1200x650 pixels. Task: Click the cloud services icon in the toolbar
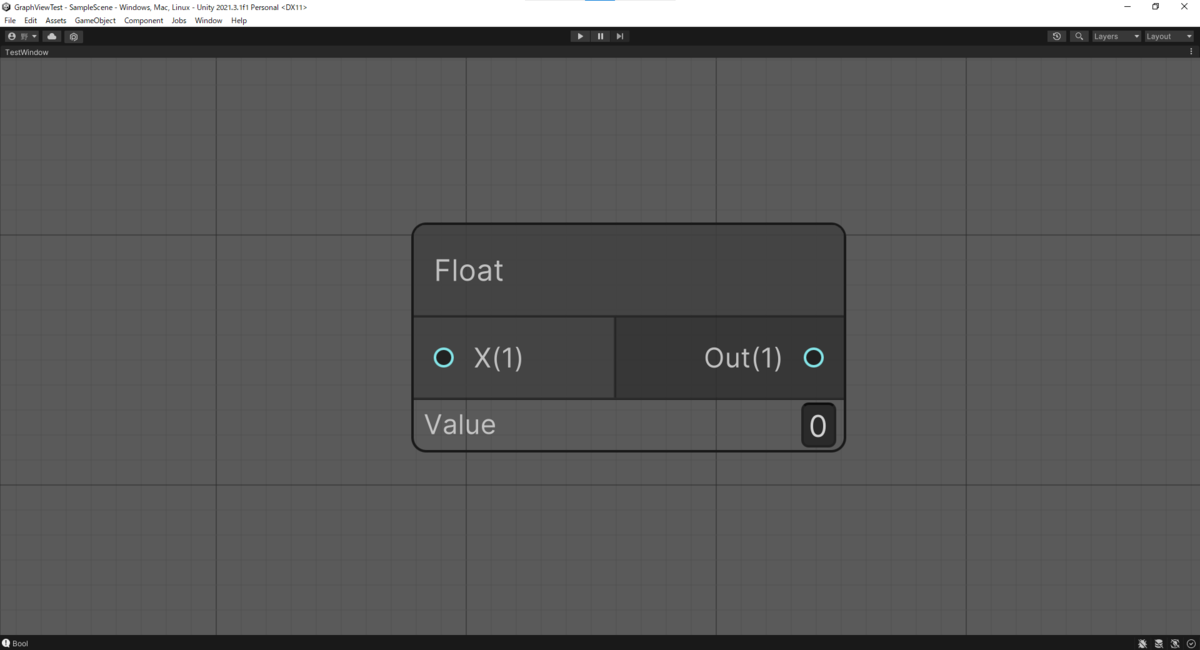coord(51,36)
